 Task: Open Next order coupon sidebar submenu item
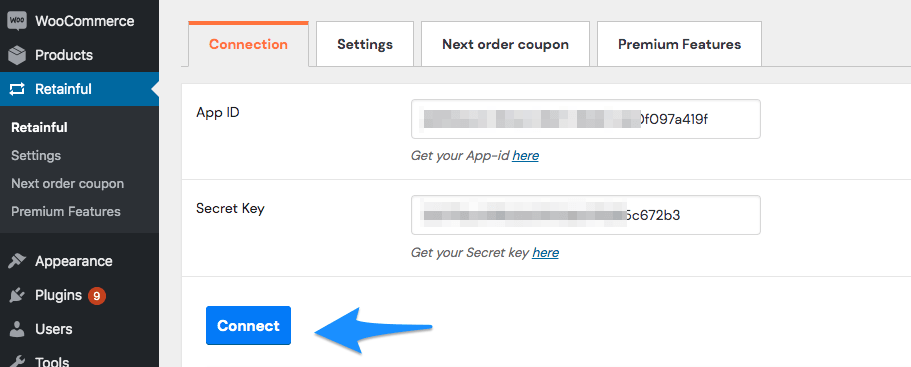[67, 184]
